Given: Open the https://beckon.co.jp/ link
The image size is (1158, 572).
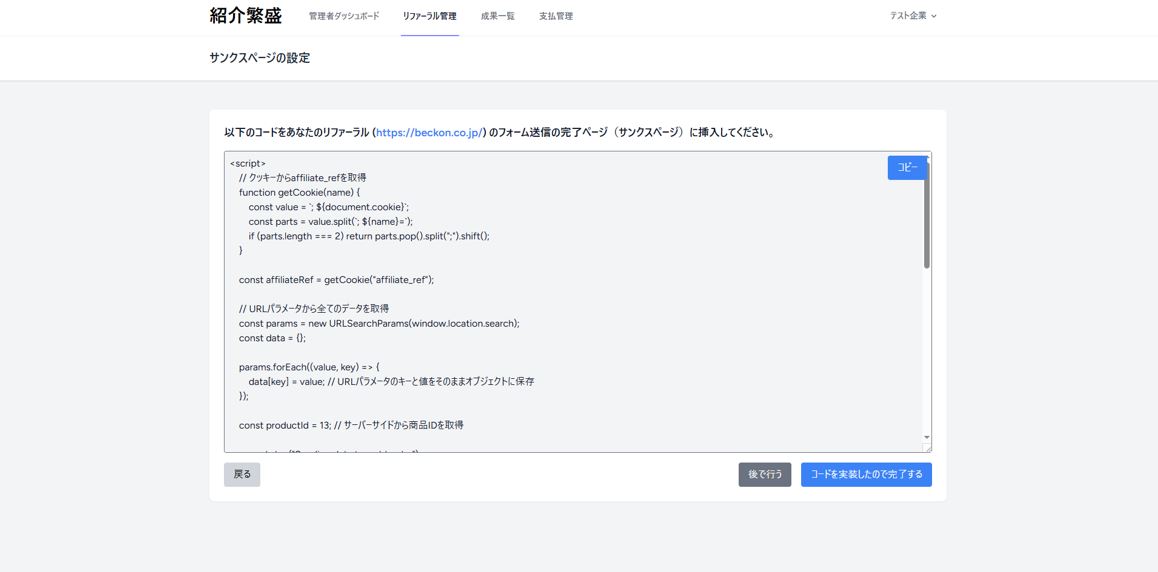Looking at the screenshot, I should (x=429, y=133).
